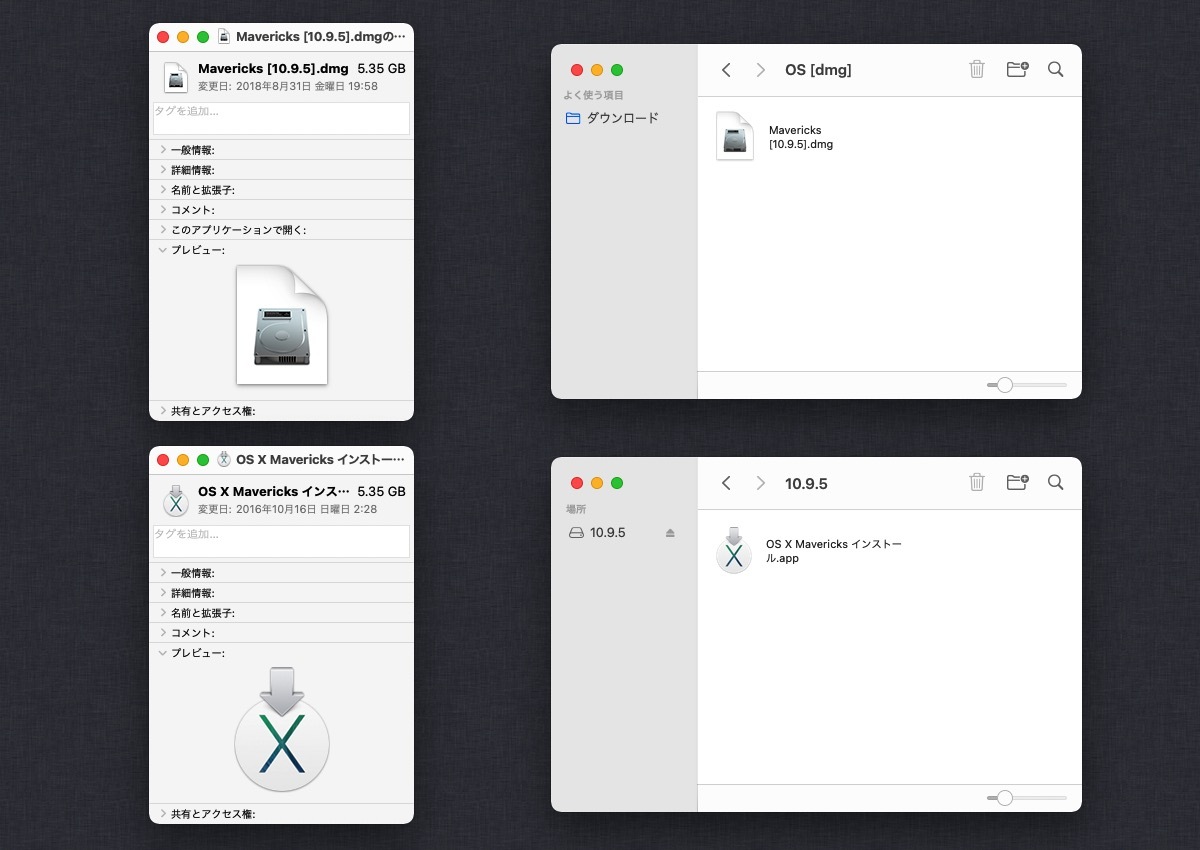Go back in the OS [dmg] window
Screen dimensions: 1200x850
[726, 69]
